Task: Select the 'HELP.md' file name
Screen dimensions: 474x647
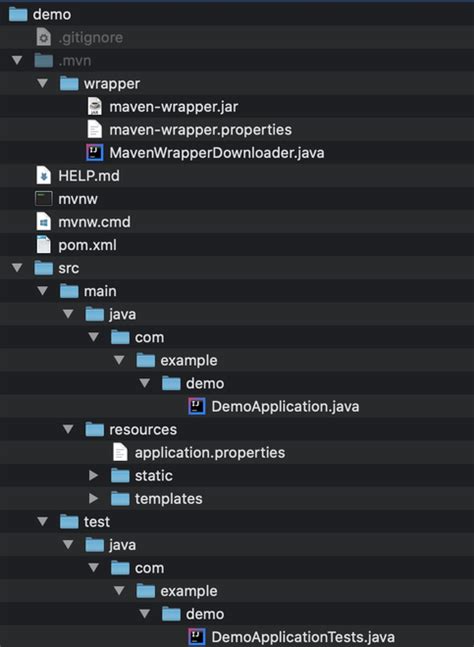Action: [x=89, y=176]
